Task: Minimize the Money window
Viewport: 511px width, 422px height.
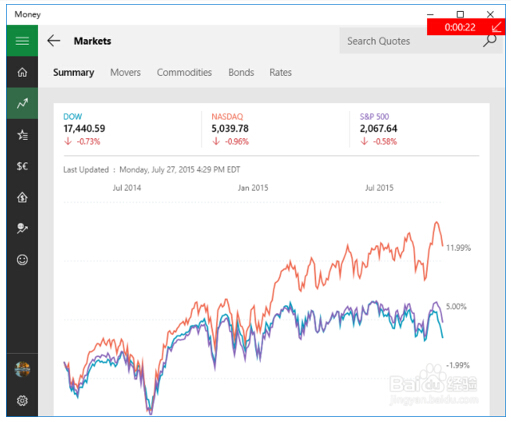Action: click(430, 14)
